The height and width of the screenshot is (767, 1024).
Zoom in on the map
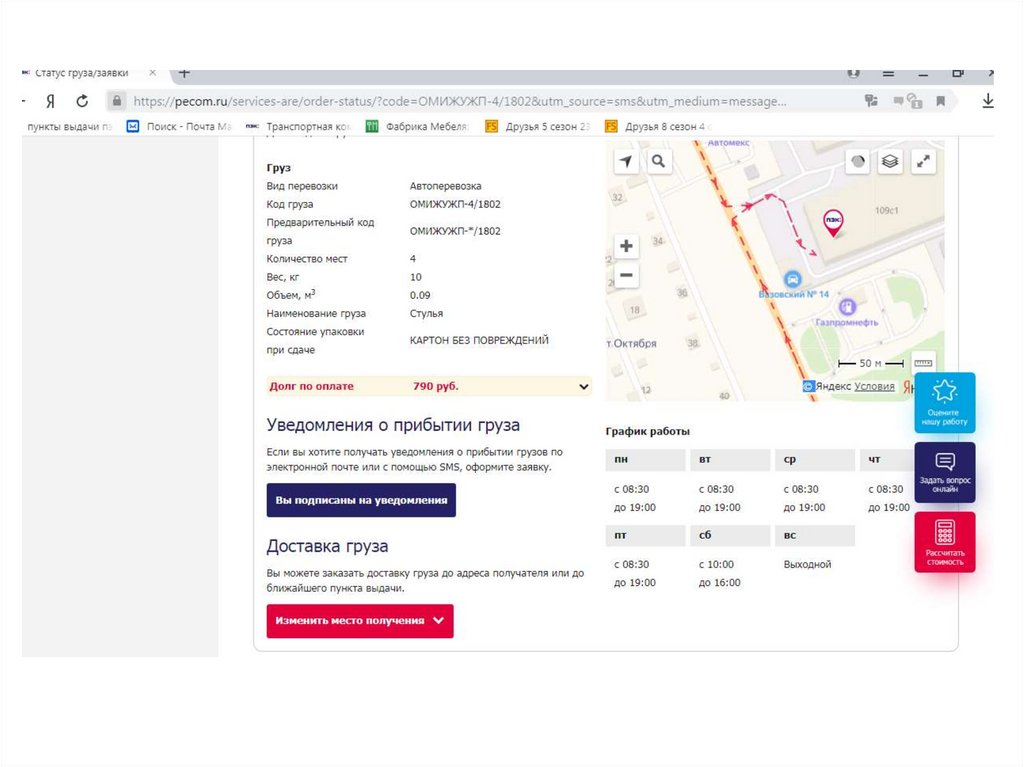[x=626, y=246]
